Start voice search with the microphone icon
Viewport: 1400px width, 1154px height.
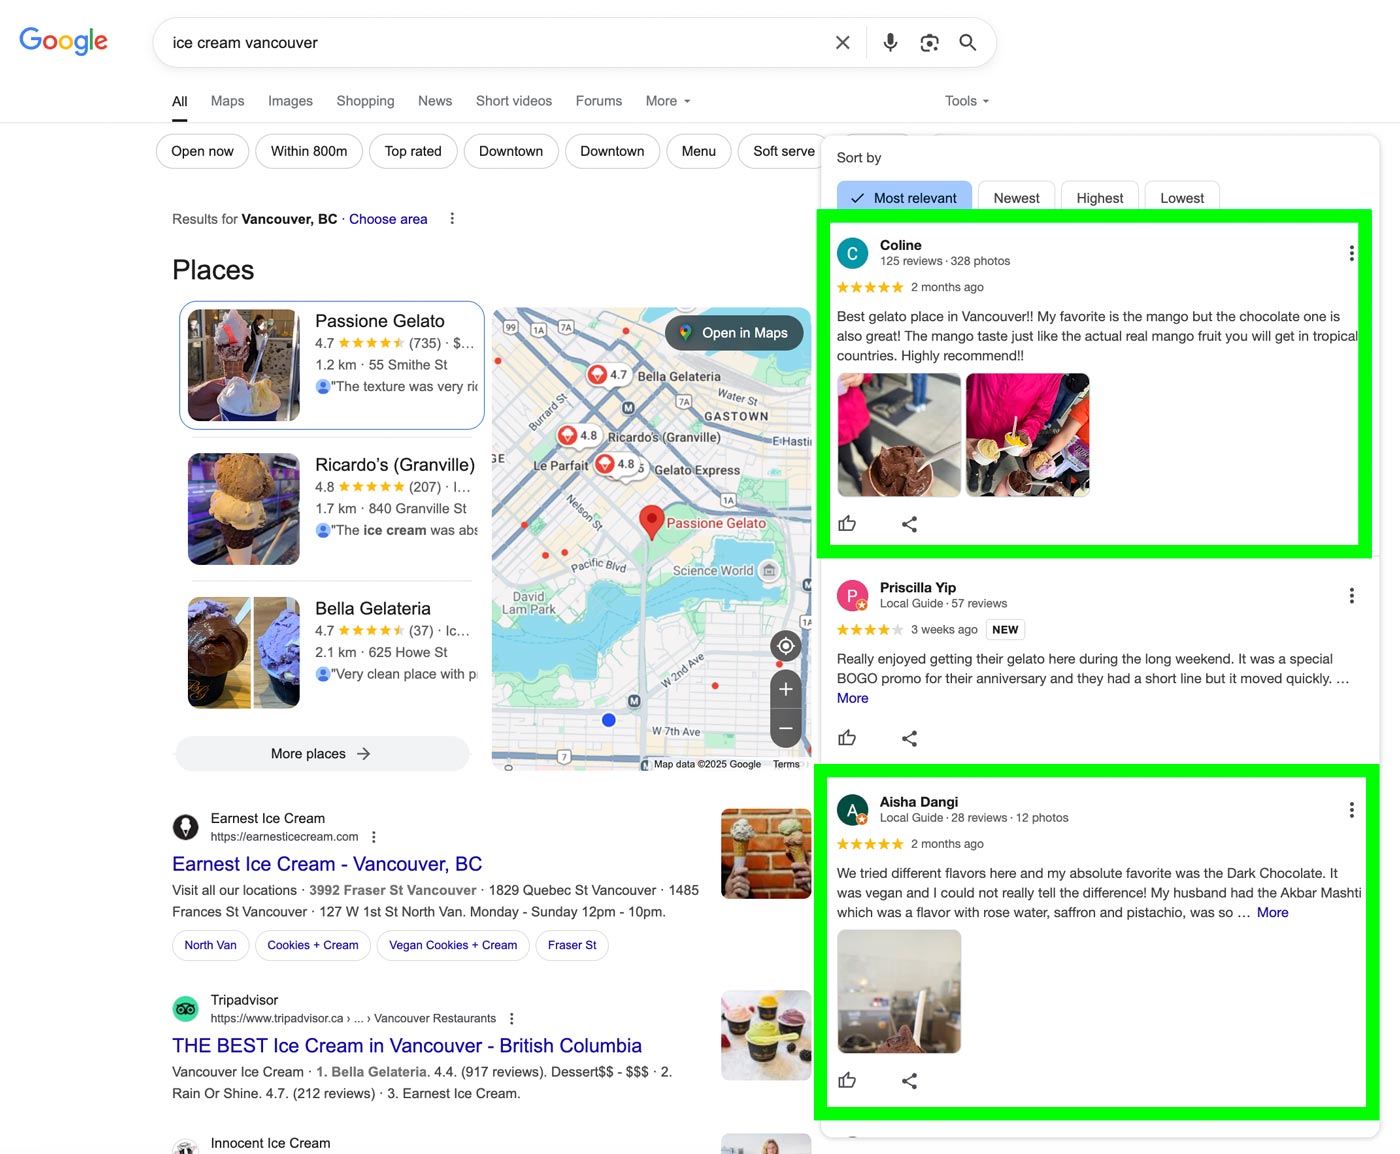pos(890,43)
